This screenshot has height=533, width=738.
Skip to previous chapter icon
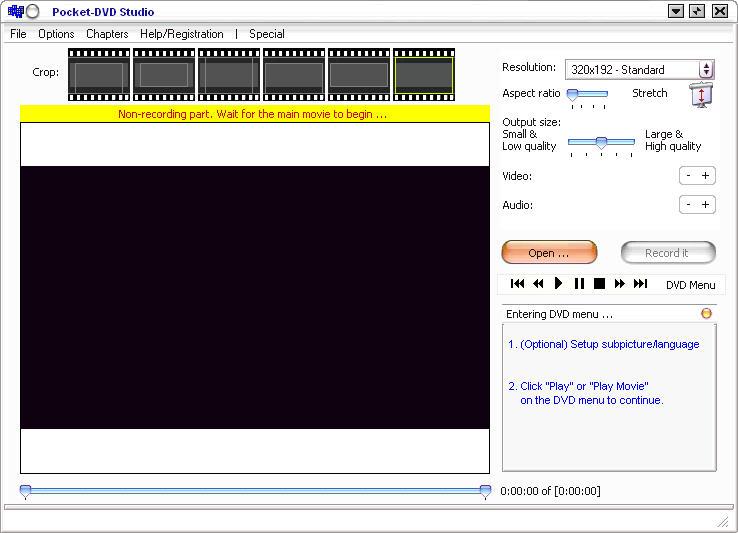517,284
